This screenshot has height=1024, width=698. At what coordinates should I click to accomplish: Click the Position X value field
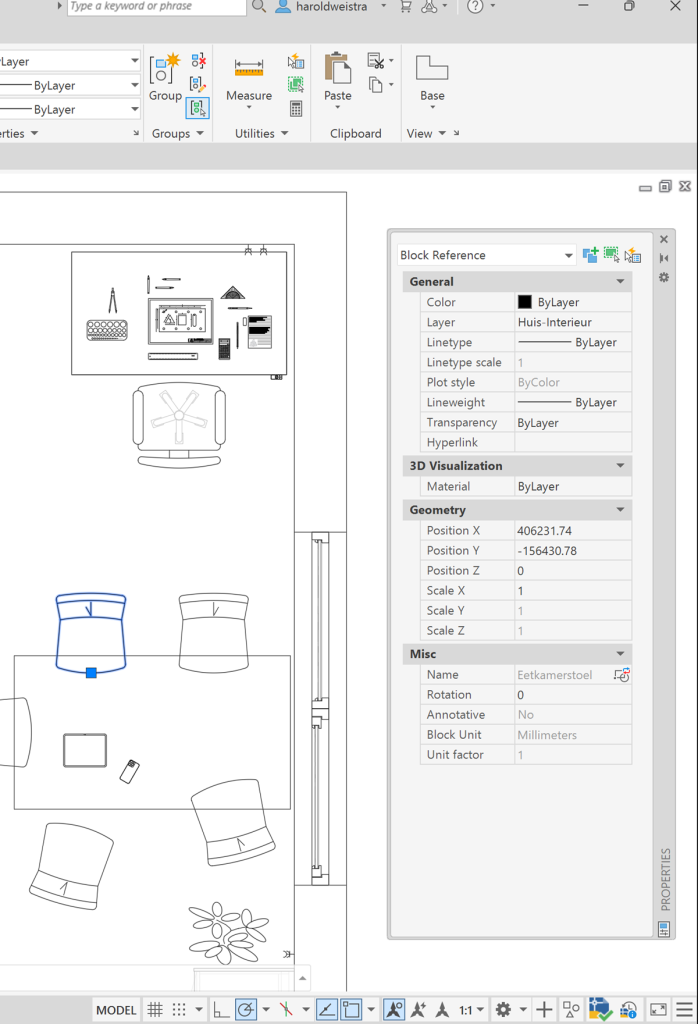(x=573, y=531)
